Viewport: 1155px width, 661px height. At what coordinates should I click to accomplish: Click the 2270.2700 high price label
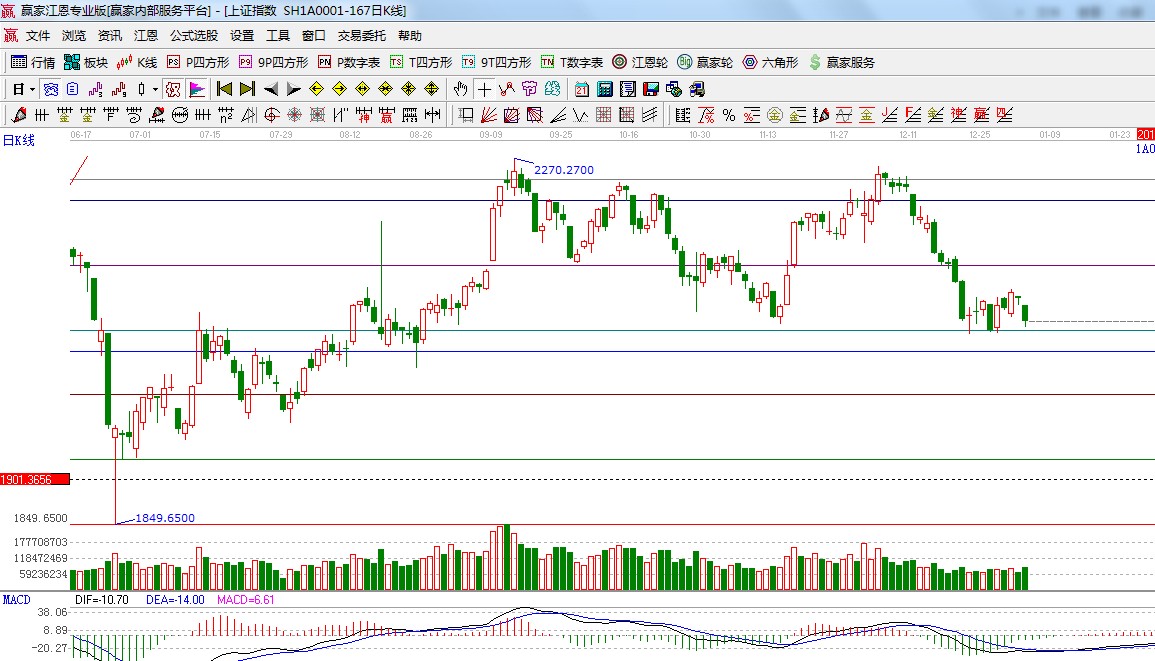(563, 170)
